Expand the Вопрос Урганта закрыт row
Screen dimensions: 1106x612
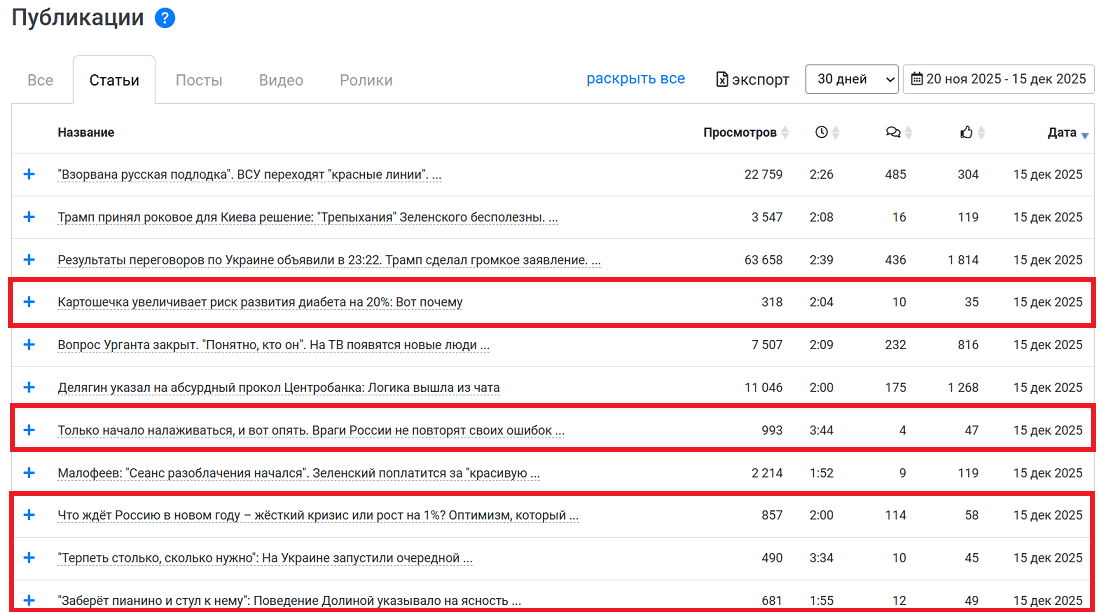tap(29, 345)
